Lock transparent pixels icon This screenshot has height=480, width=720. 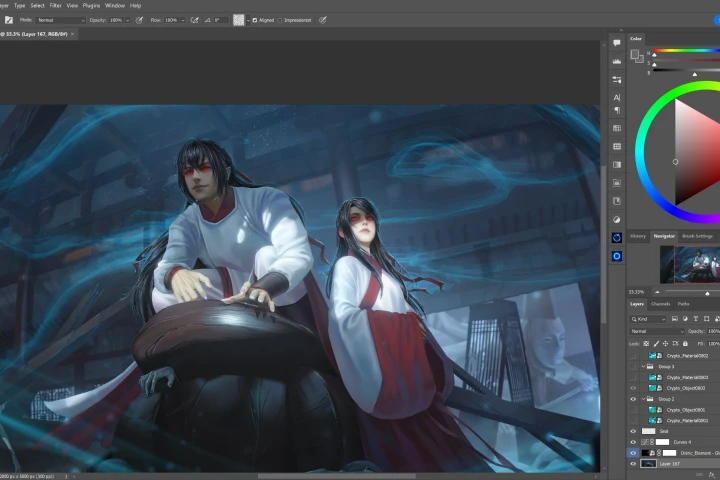coord(646,344)
